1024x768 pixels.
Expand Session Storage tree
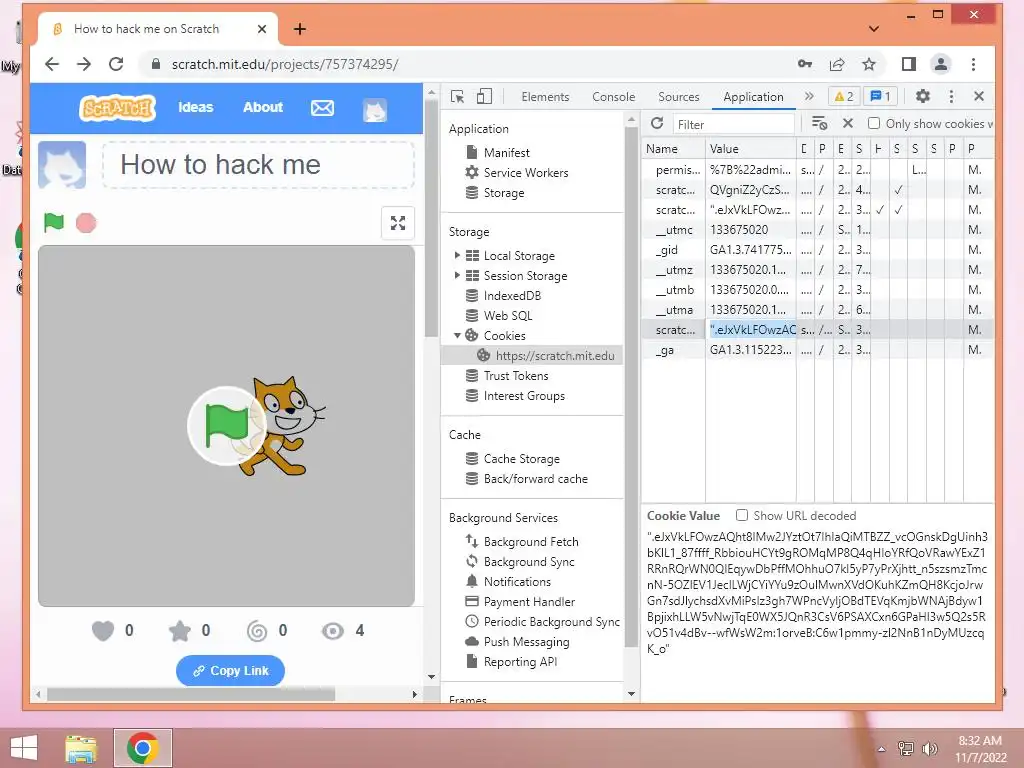click(457, 276)
